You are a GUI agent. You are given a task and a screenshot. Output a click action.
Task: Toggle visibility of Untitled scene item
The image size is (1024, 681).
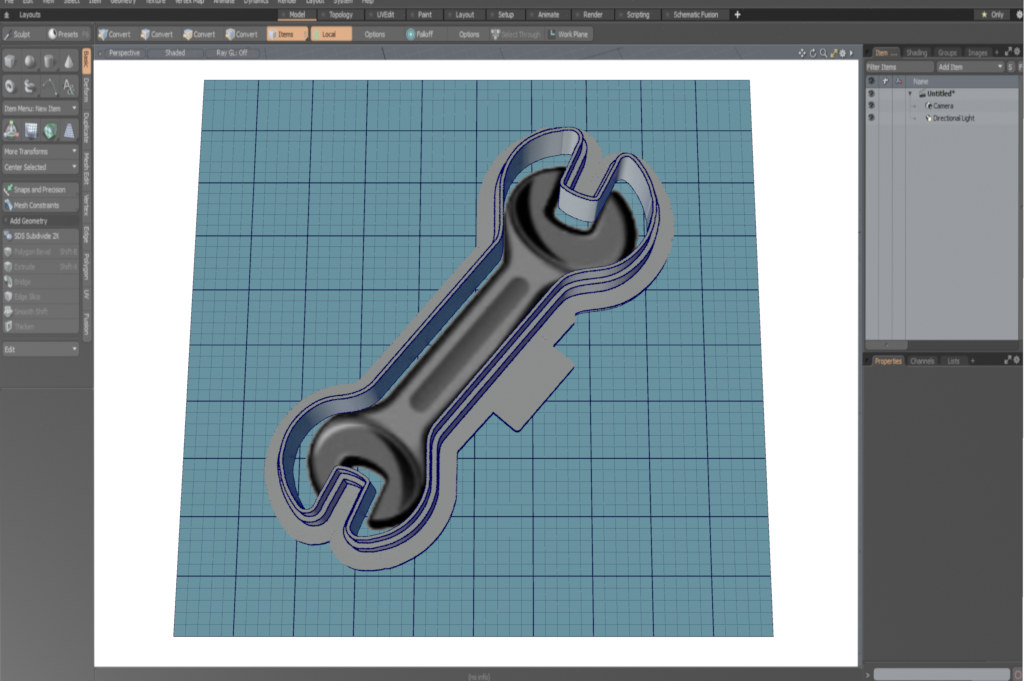(x=871, y=94)
